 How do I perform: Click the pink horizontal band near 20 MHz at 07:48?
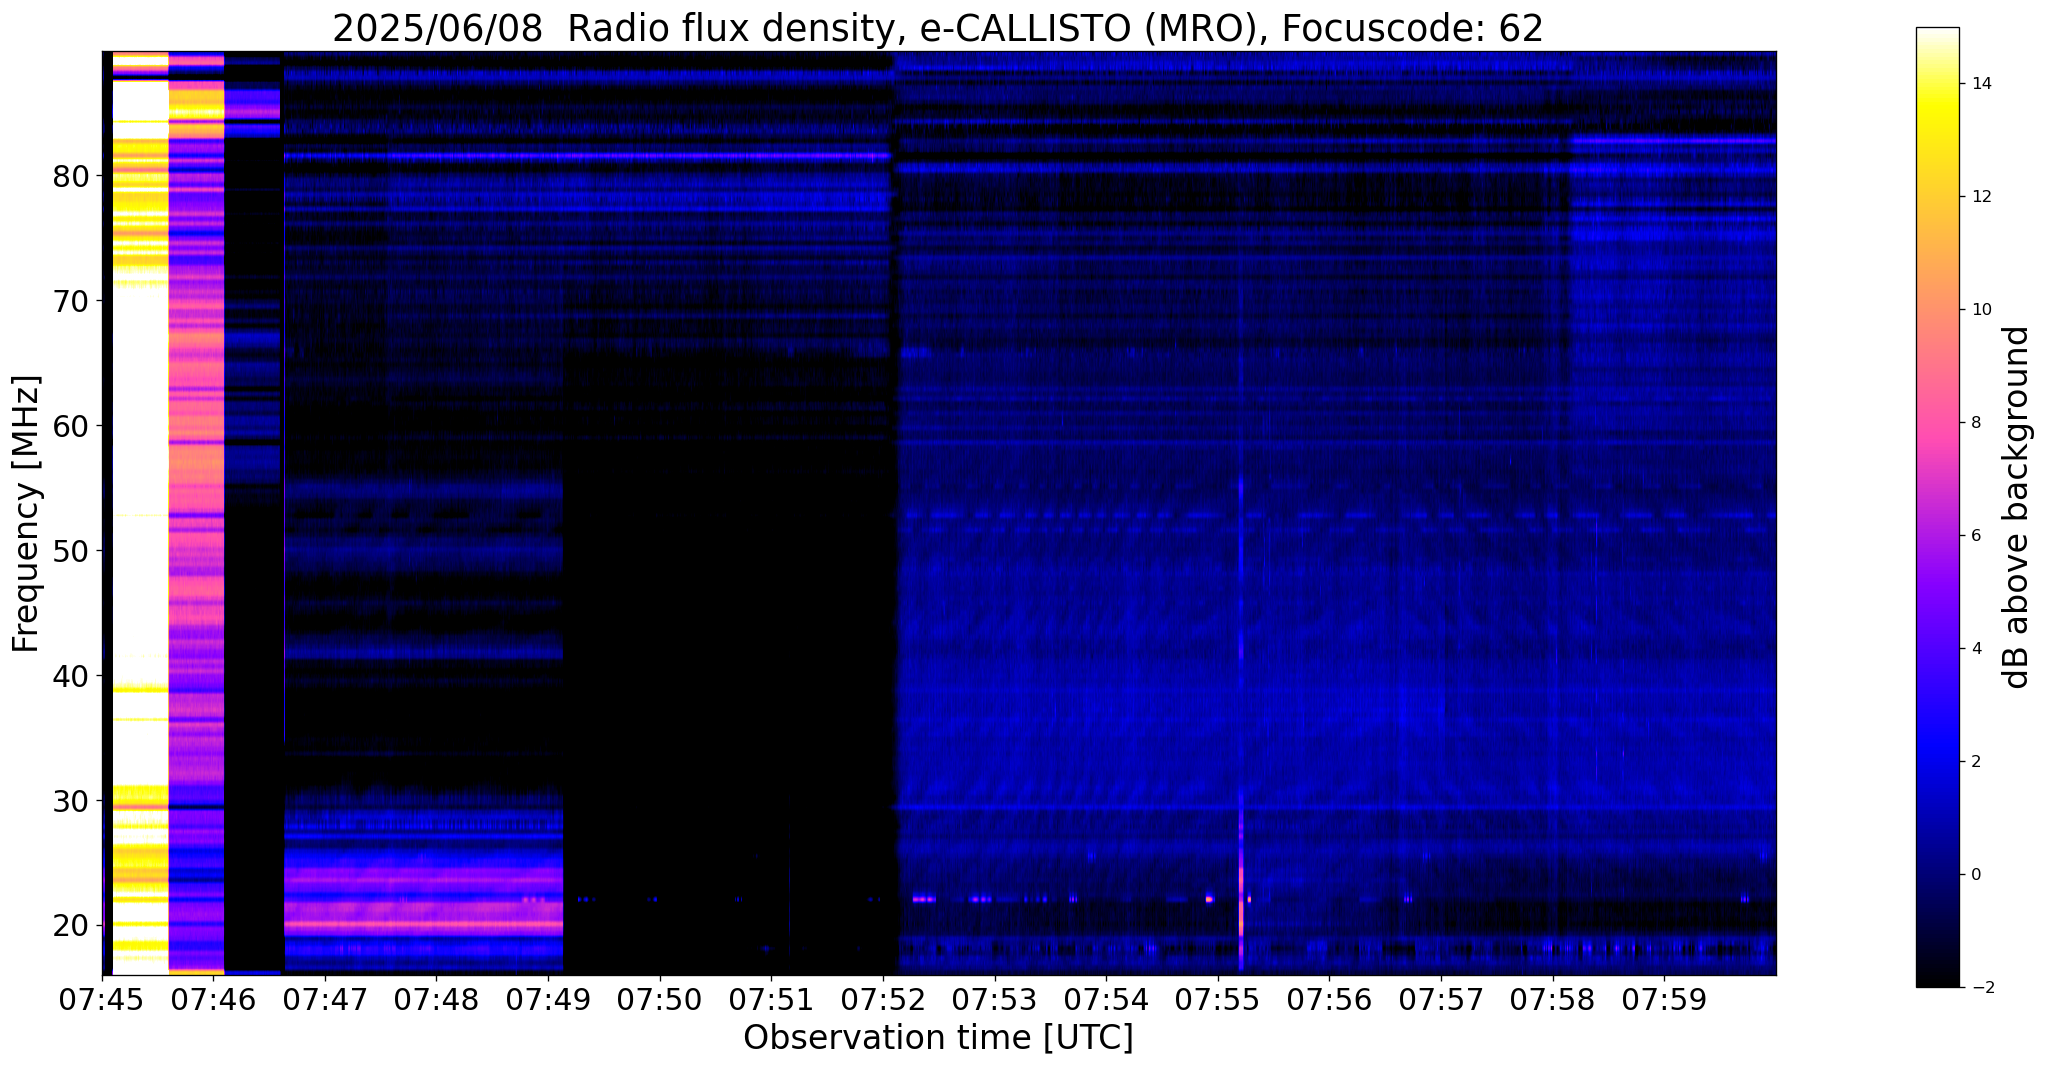point(425,924)
